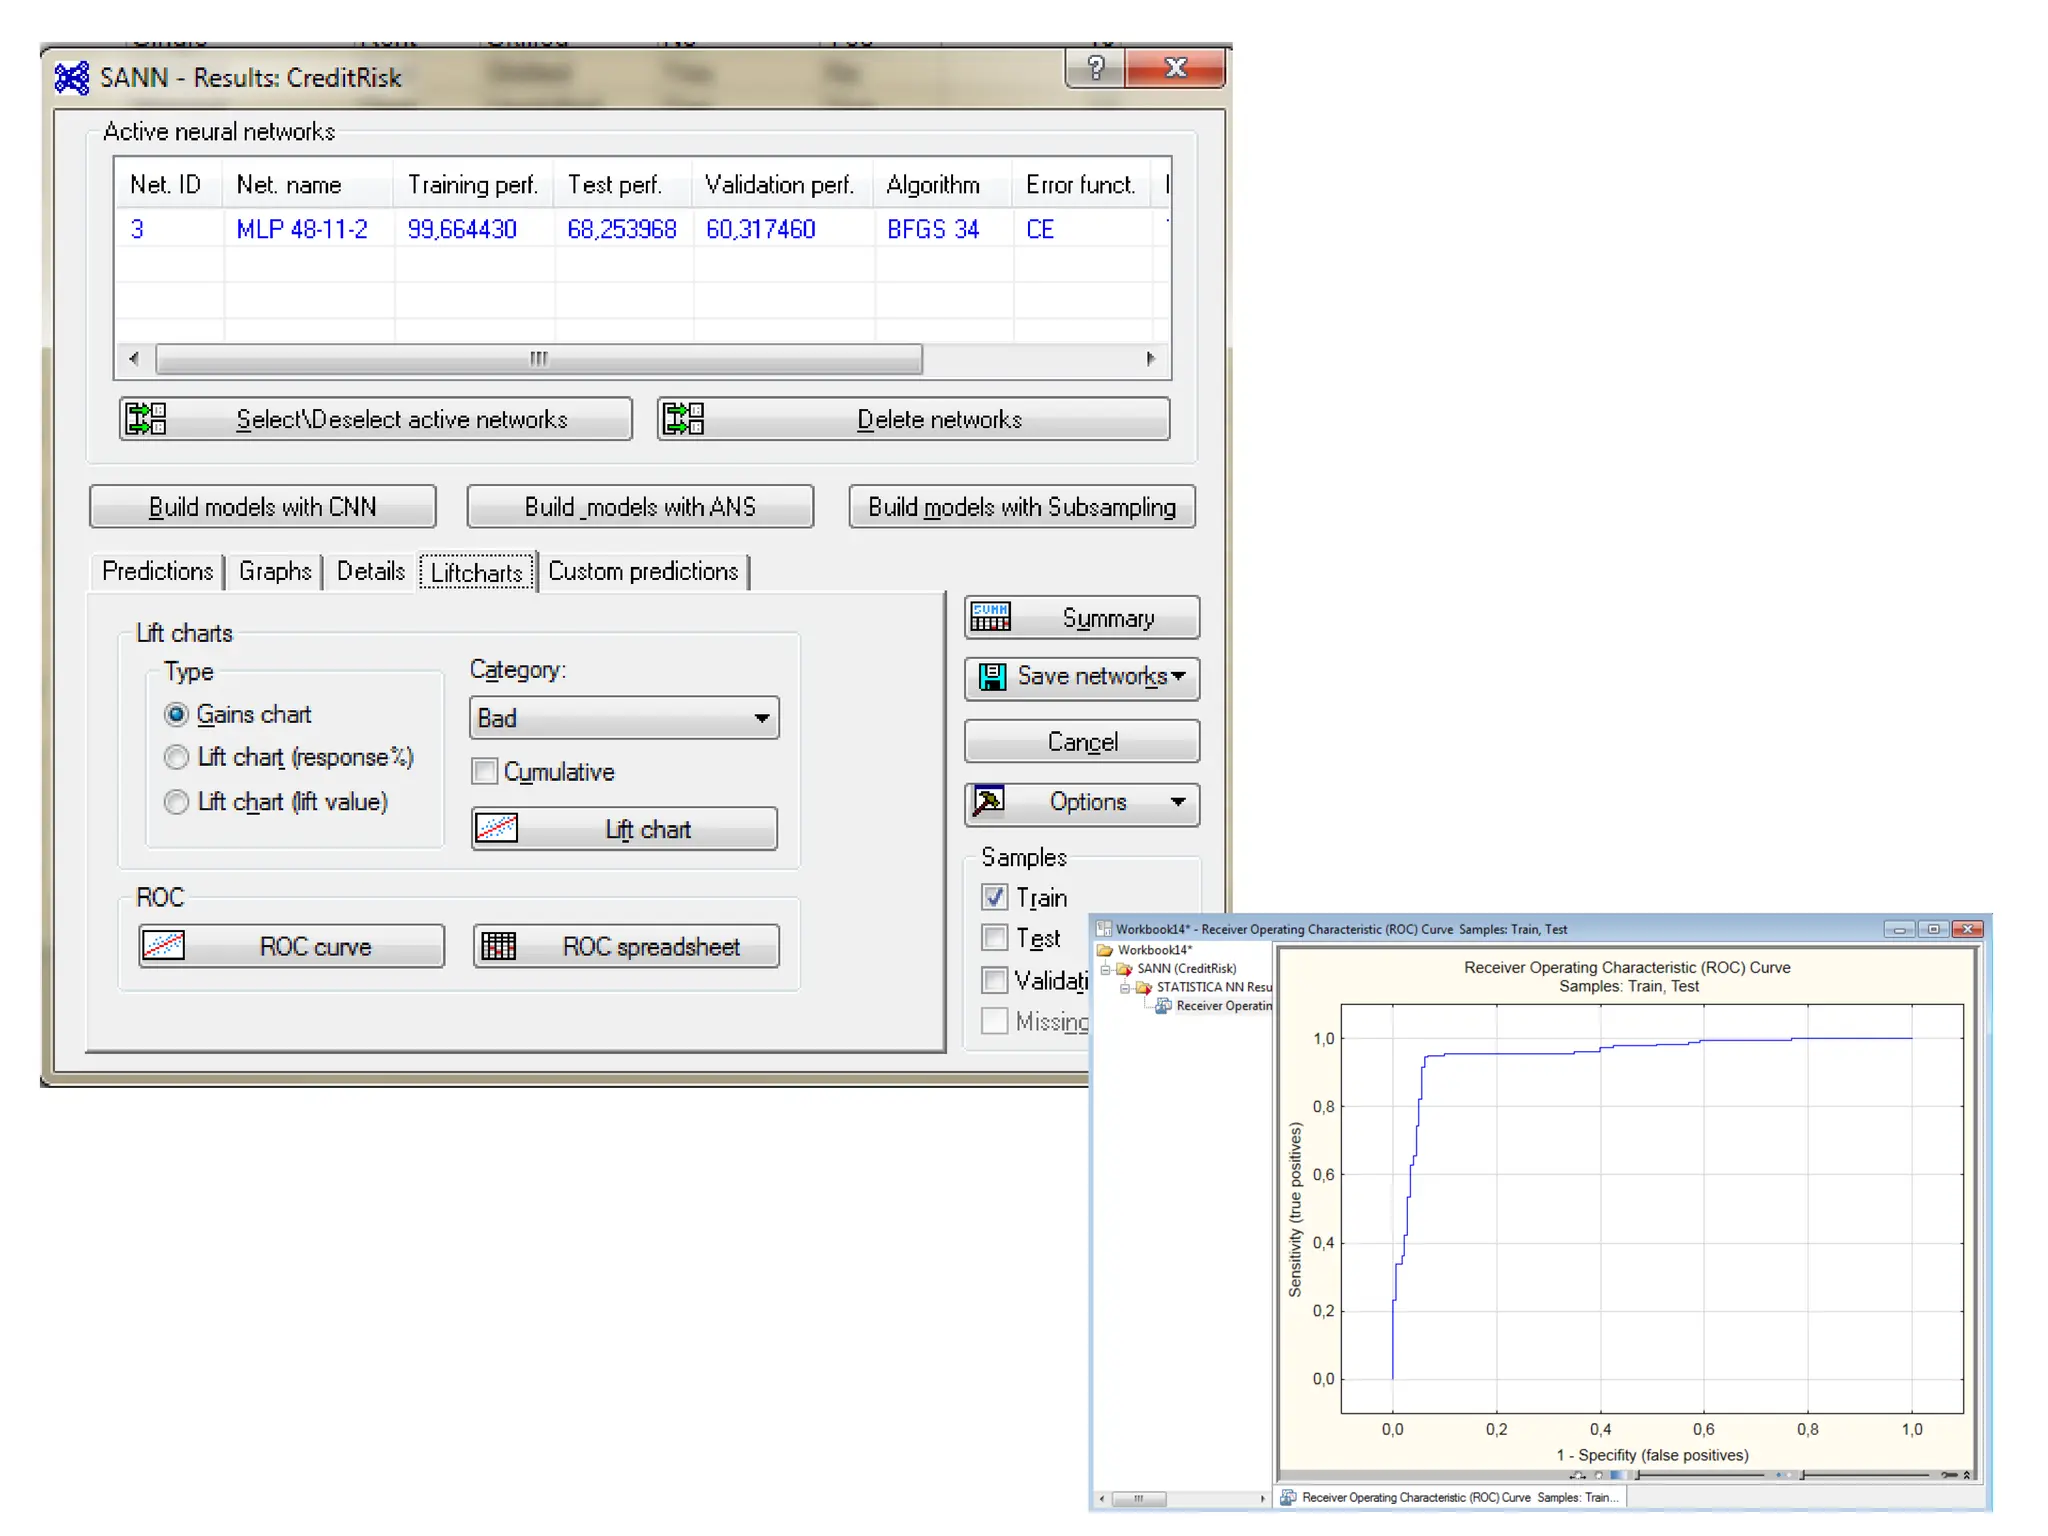Open the Custom predictions tab

(x=642, y=572)
